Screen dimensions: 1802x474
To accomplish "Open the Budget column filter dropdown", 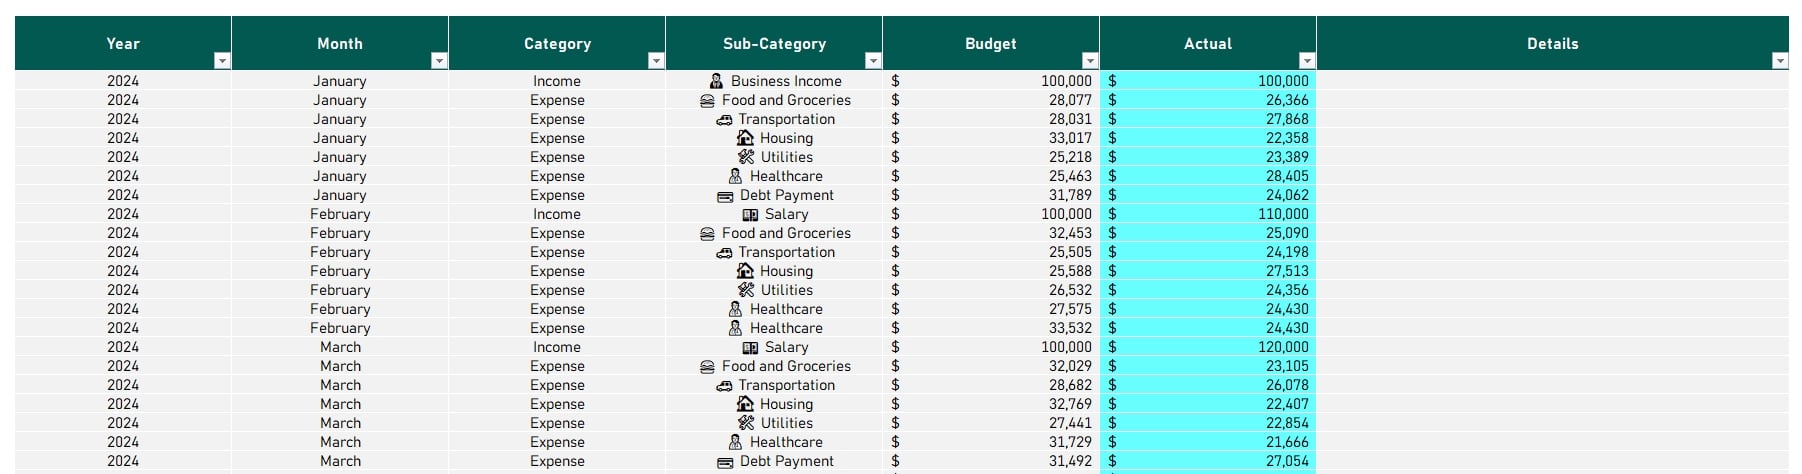I will pyautogui.click(x=1090, y=61).
